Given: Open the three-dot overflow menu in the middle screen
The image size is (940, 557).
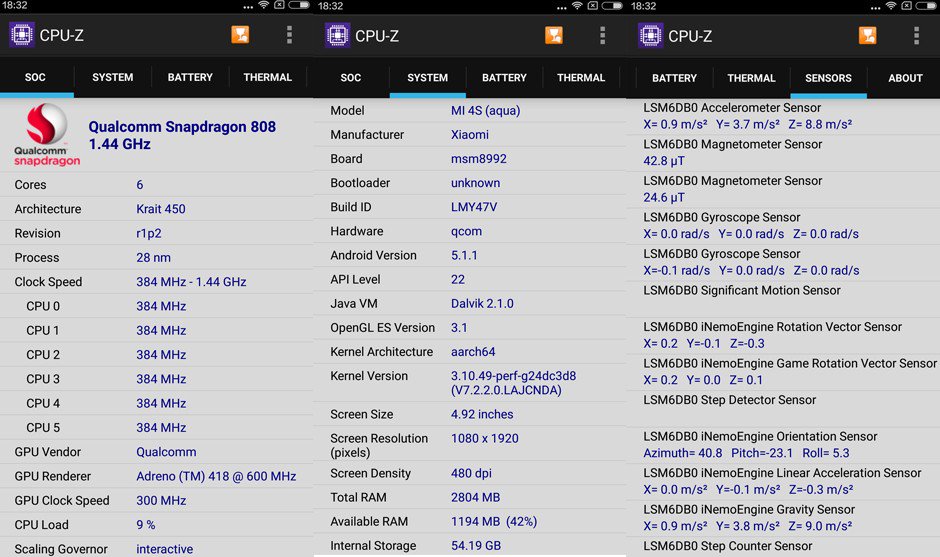Looking at the screenshot, I should click(602, 35).
